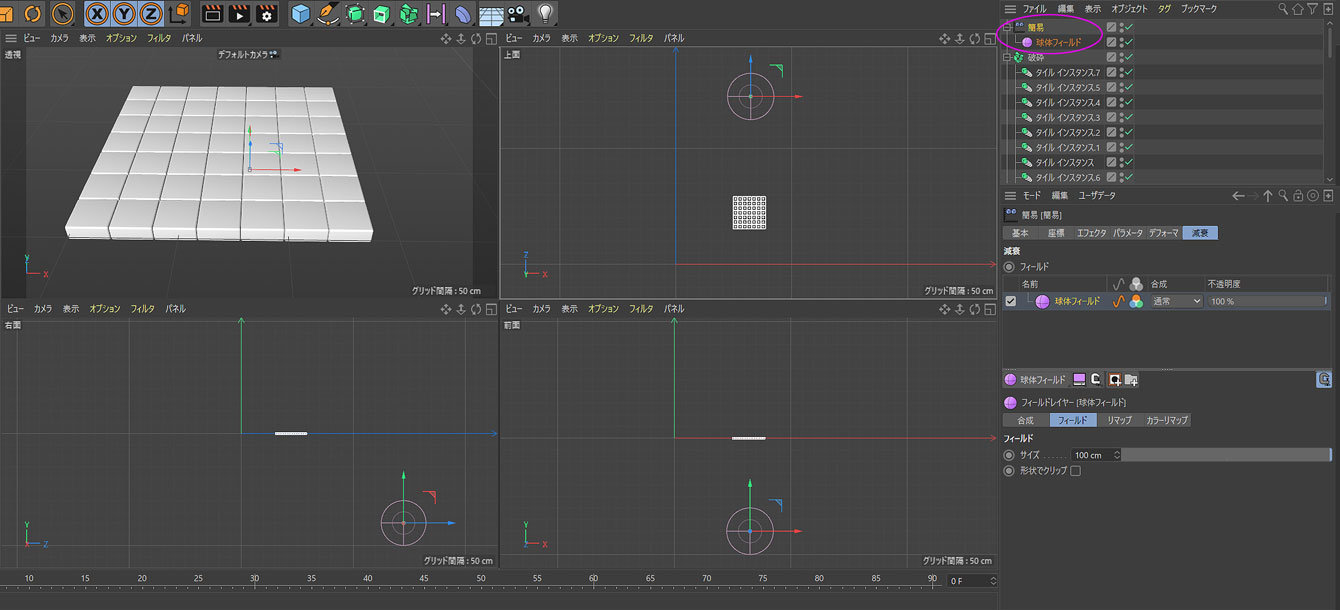Click the spline Pen tool
This screenshot has width=1340, height=610.
328,14
